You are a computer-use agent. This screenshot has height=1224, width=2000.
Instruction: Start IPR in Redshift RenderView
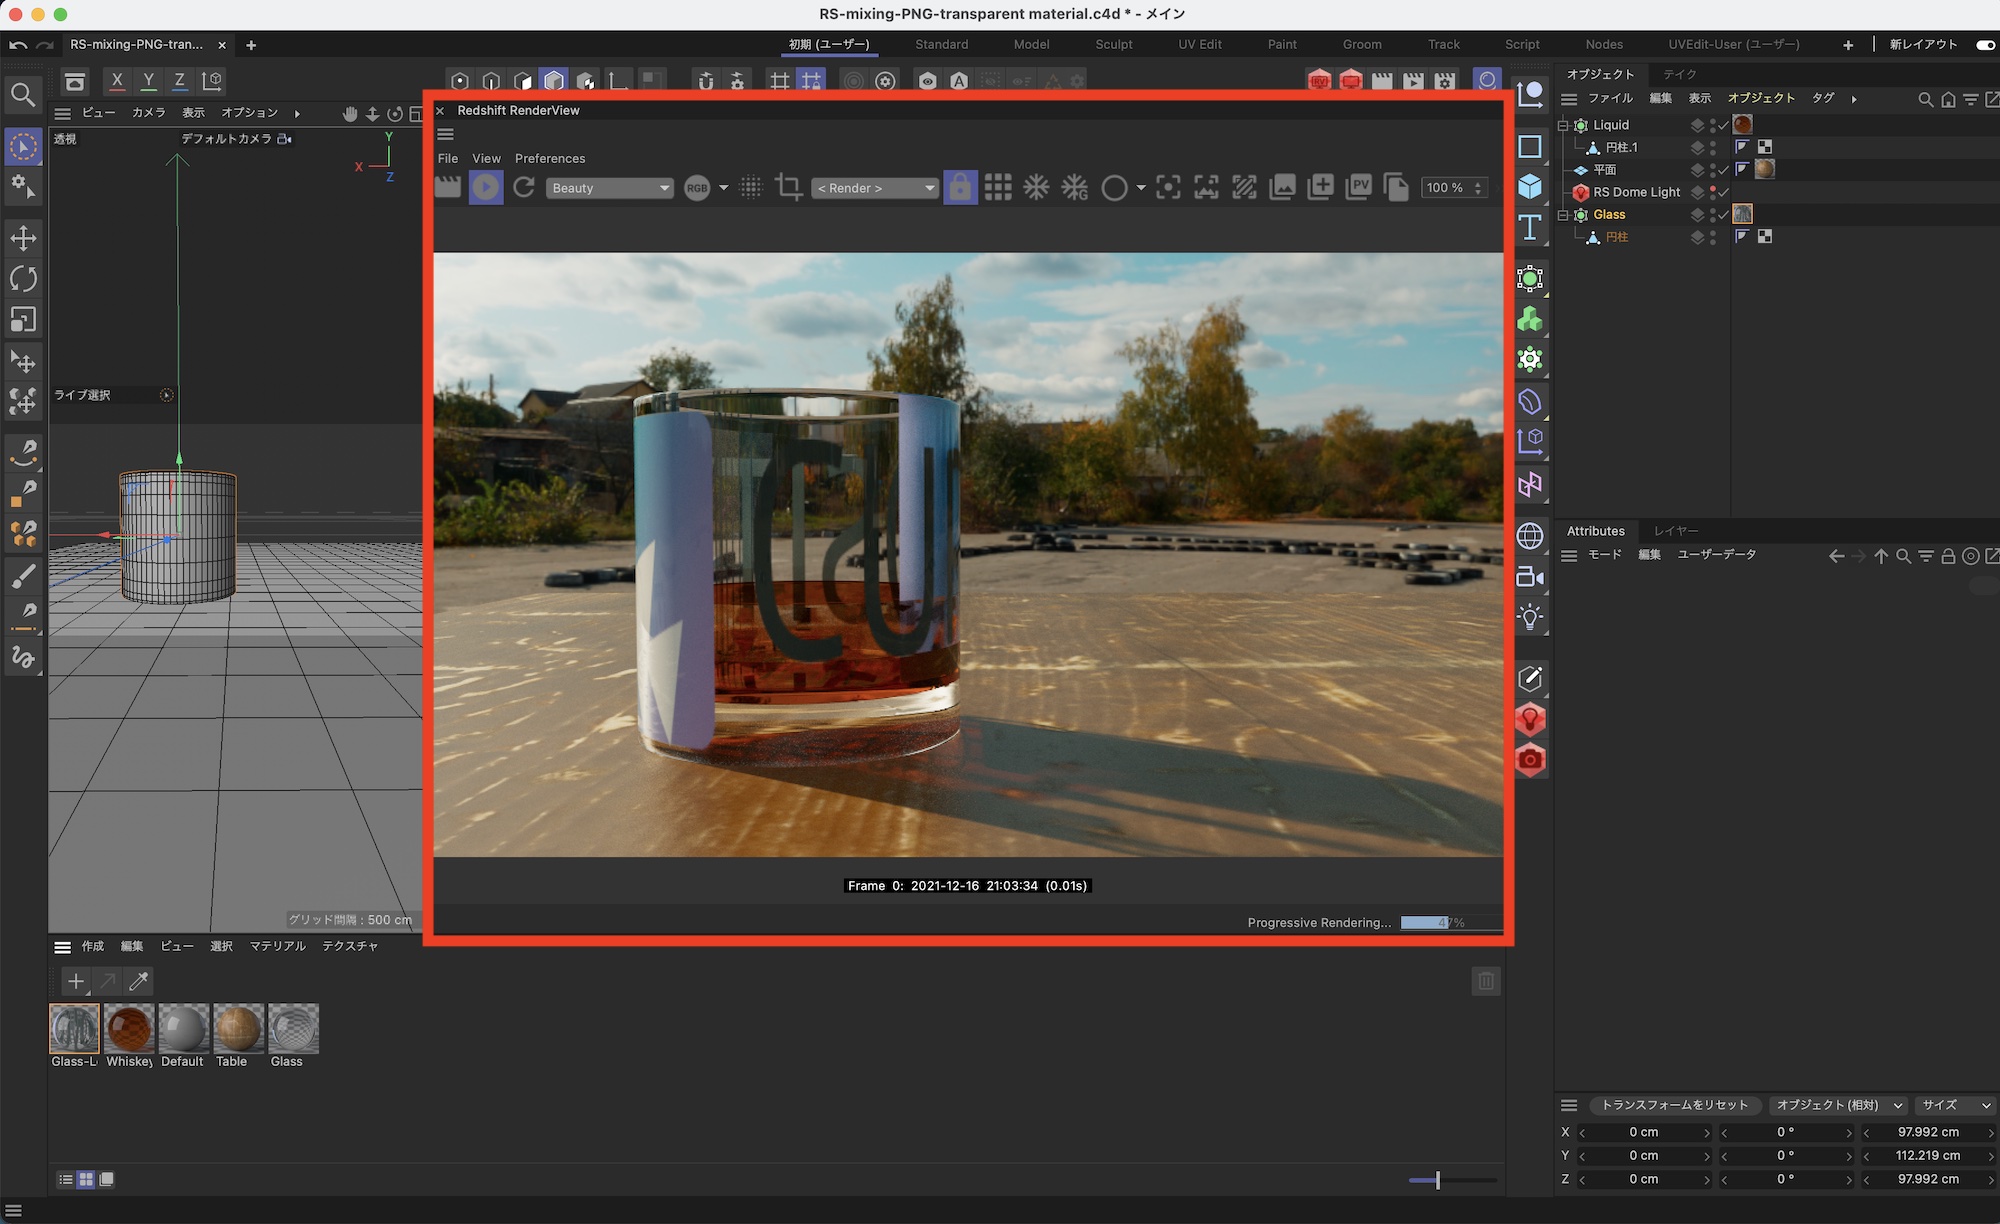click(x=486, y=187)
